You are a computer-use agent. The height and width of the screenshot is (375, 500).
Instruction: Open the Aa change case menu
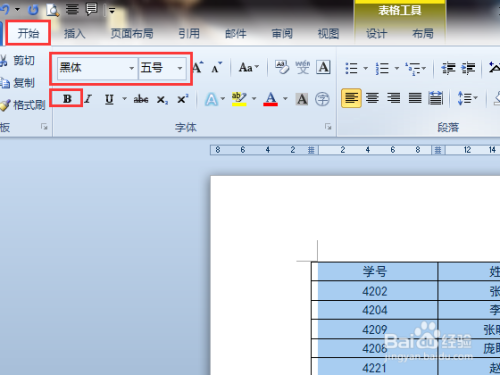coord(249,68)
